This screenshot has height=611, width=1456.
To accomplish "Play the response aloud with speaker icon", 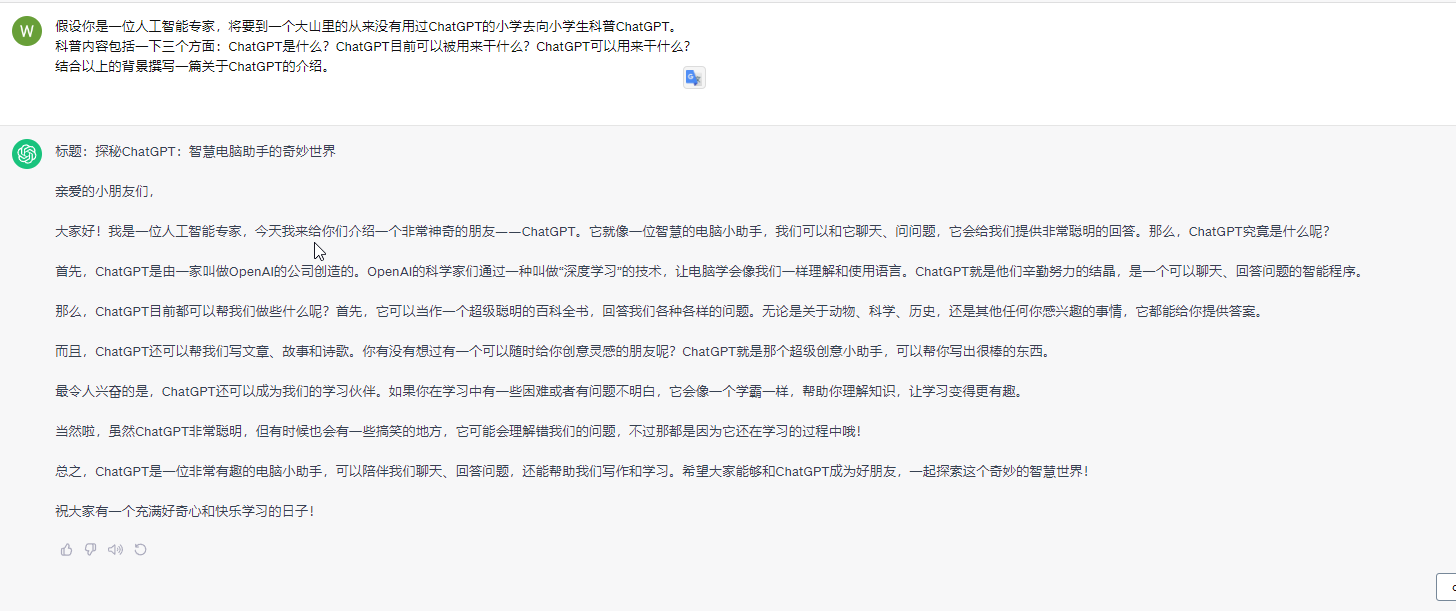I will coord(115,549).
